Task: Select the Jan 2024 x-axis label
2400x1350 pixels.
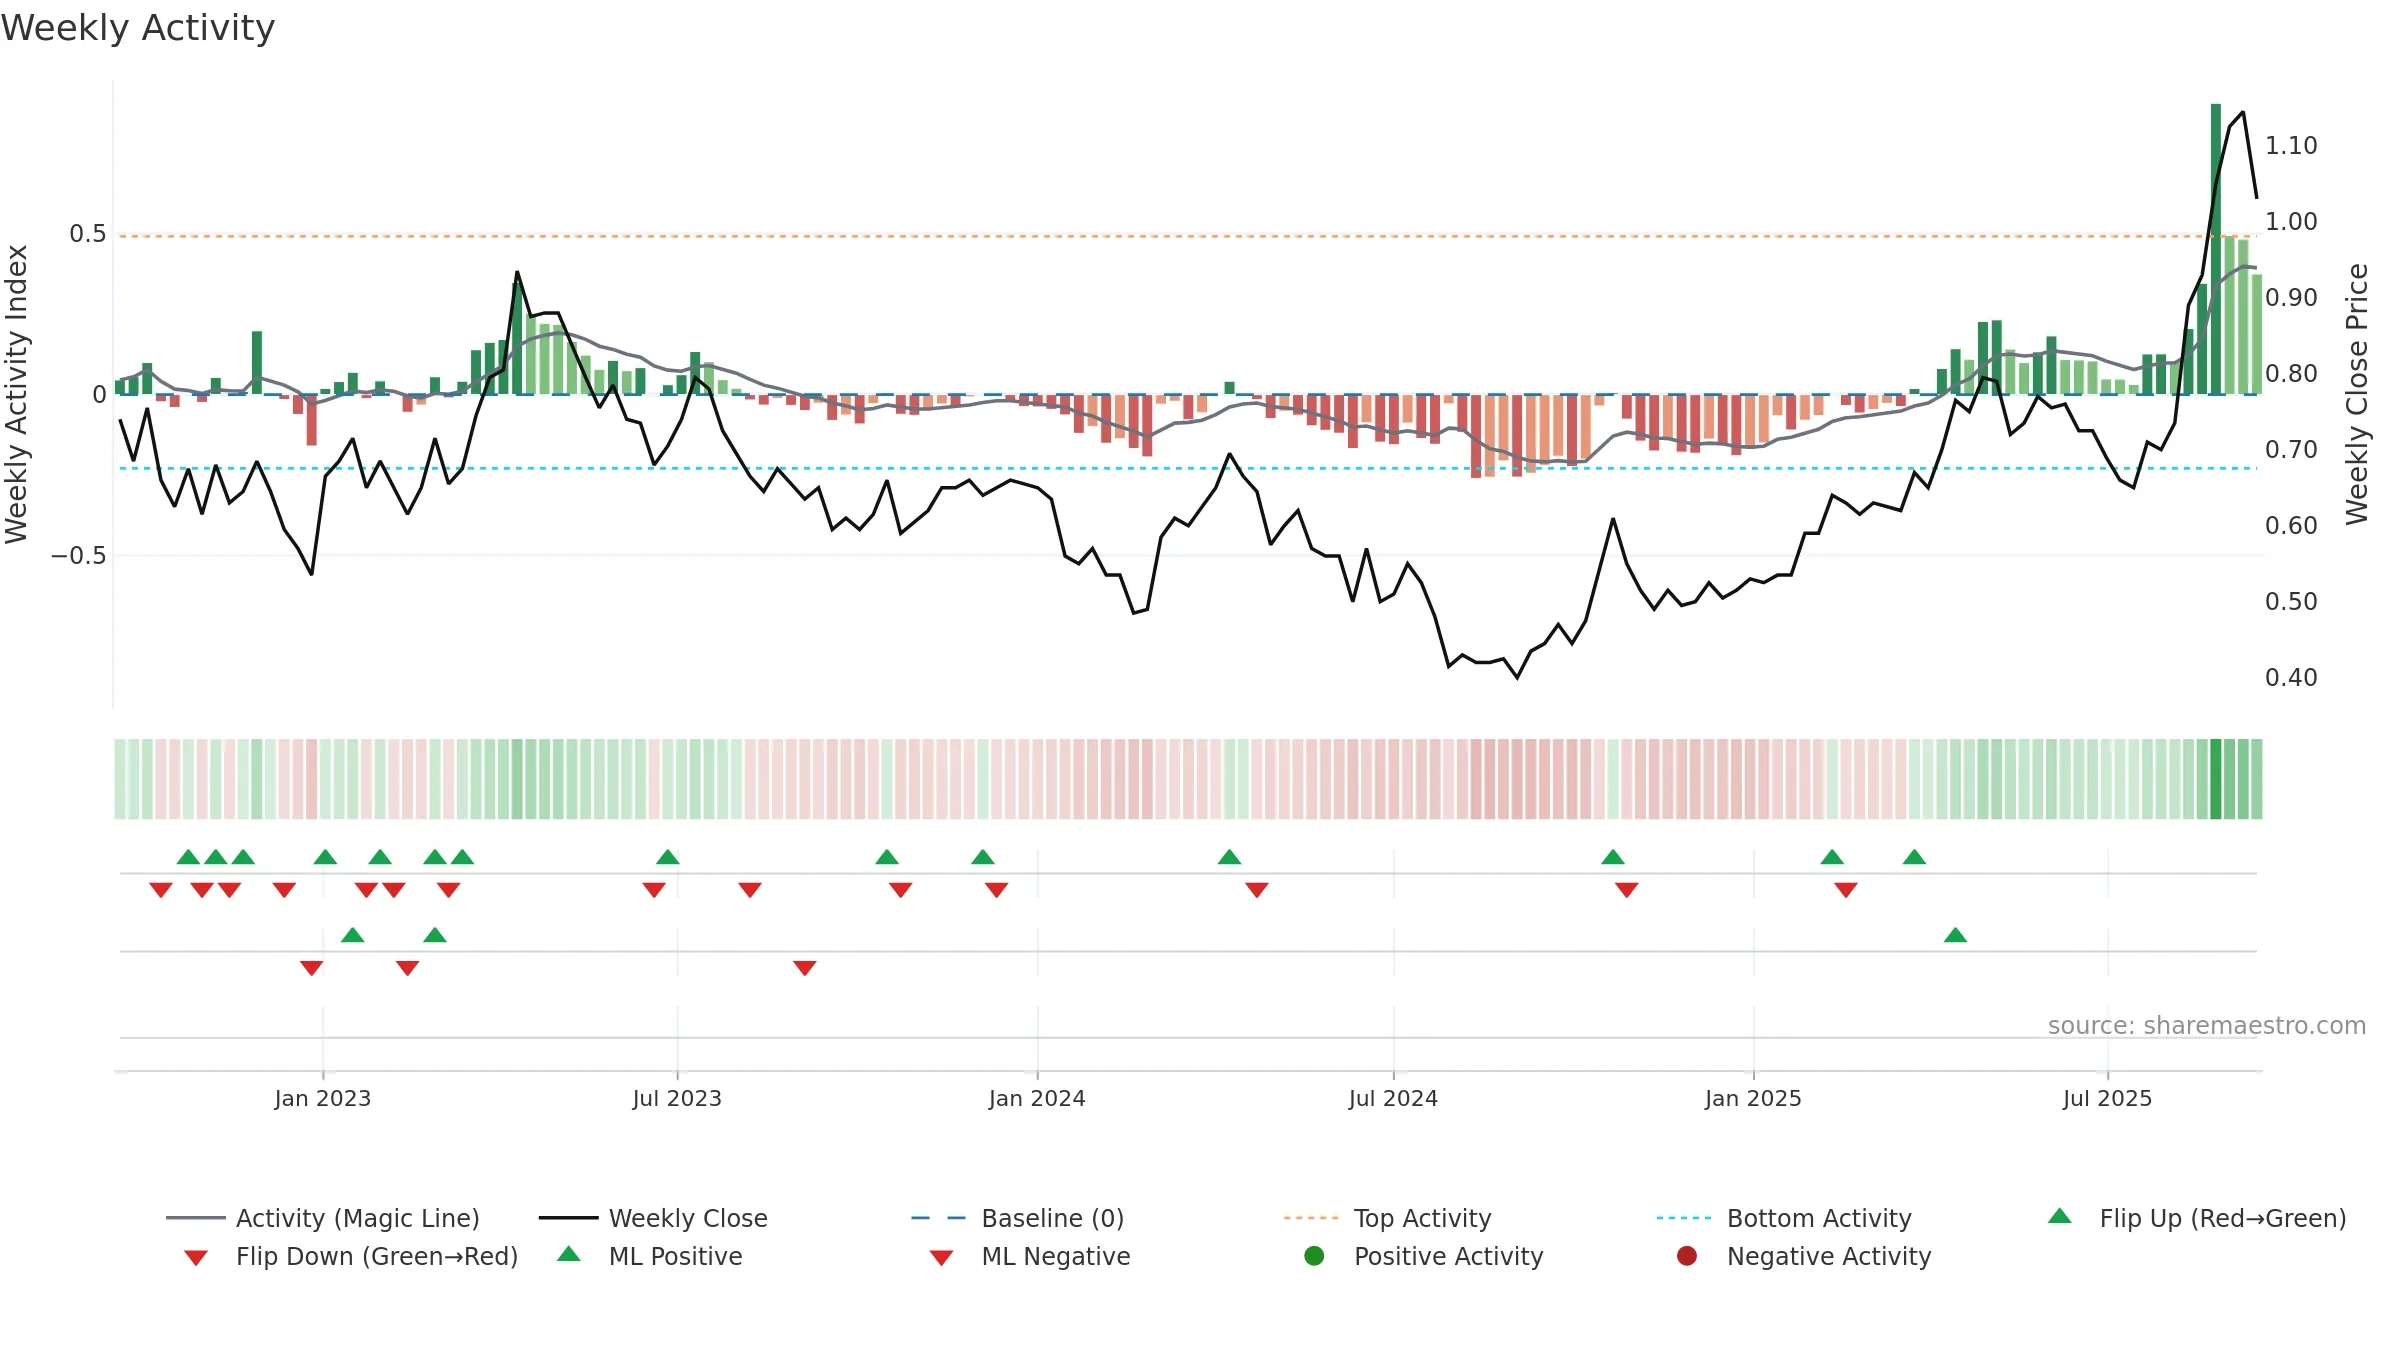Action: (x=1037, y=1098)
